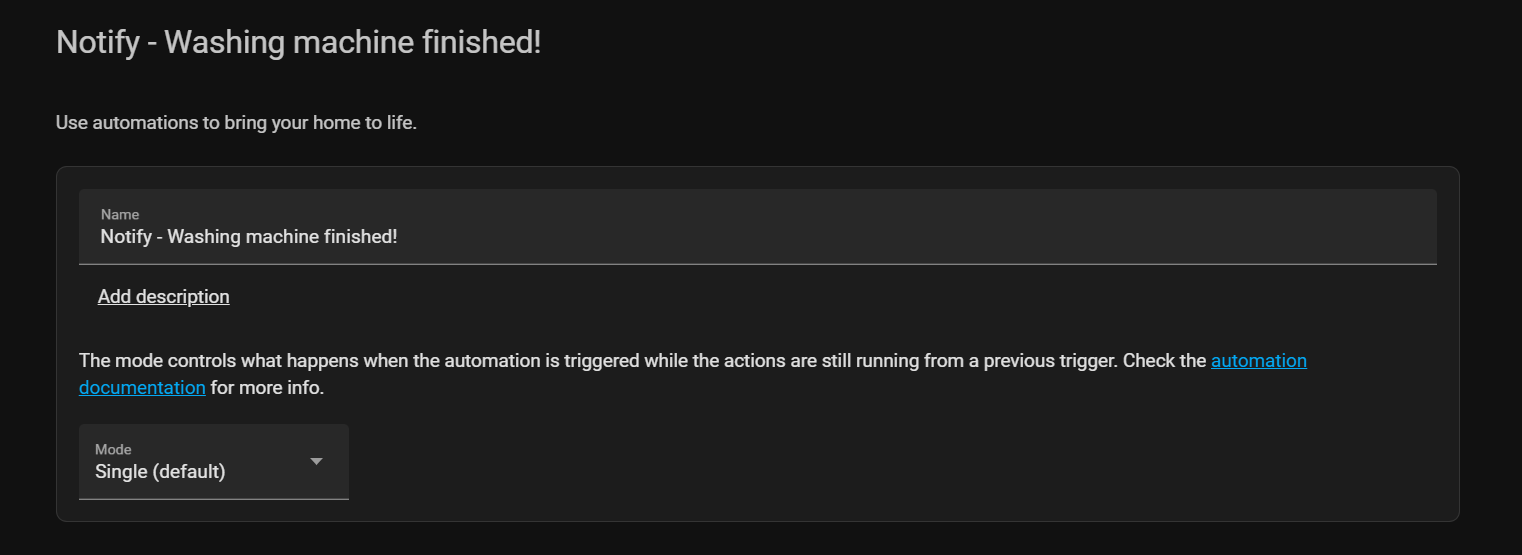This screenshot has width=1522, height=555.
Task: Open the automation documentation link
Action: tap(1258, 361)
